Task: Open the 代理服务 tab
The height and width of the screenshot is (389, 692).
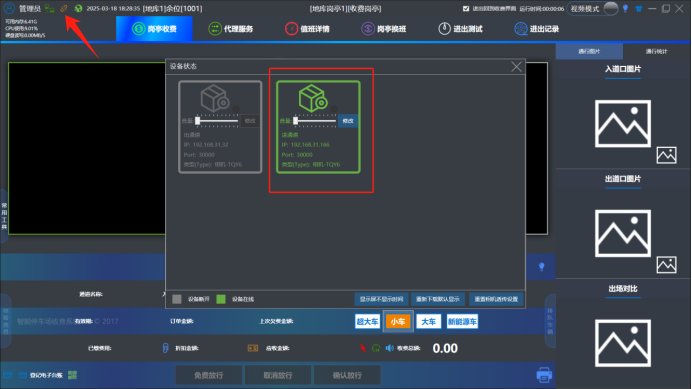Action: click(231, 29)
